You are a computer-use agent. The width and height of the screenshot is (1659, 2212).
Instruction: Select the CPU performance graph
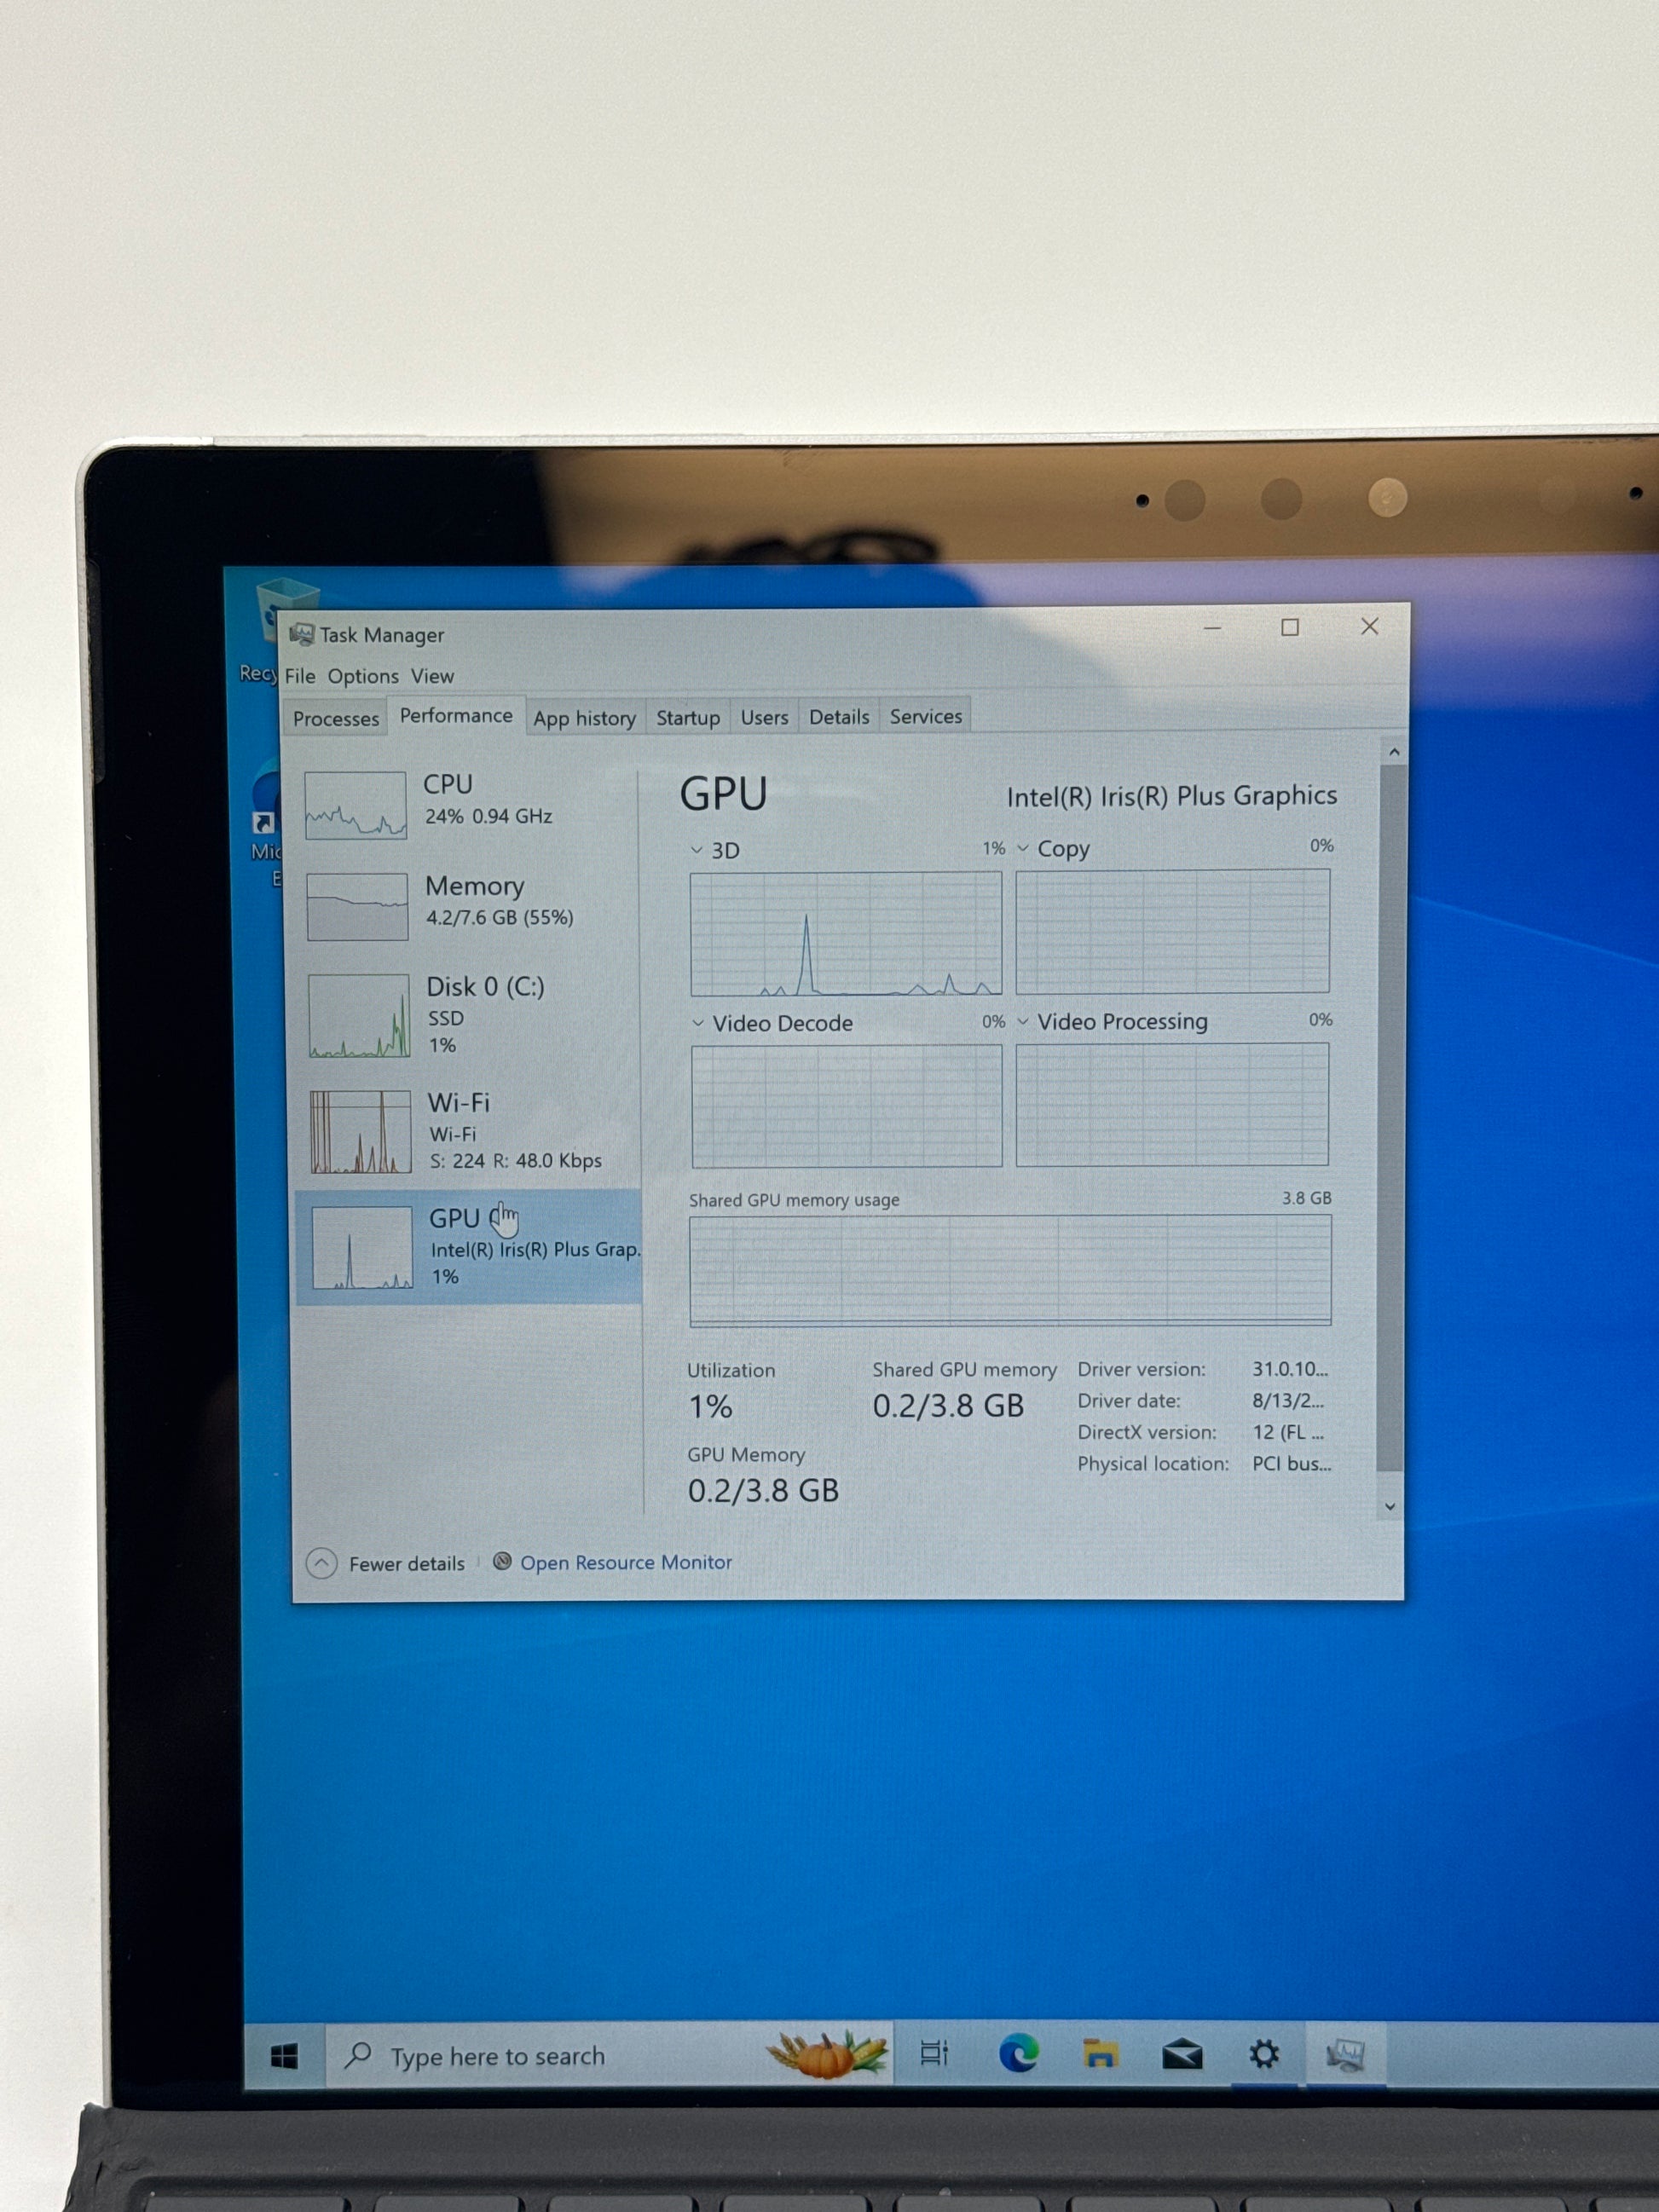(356, 805)
